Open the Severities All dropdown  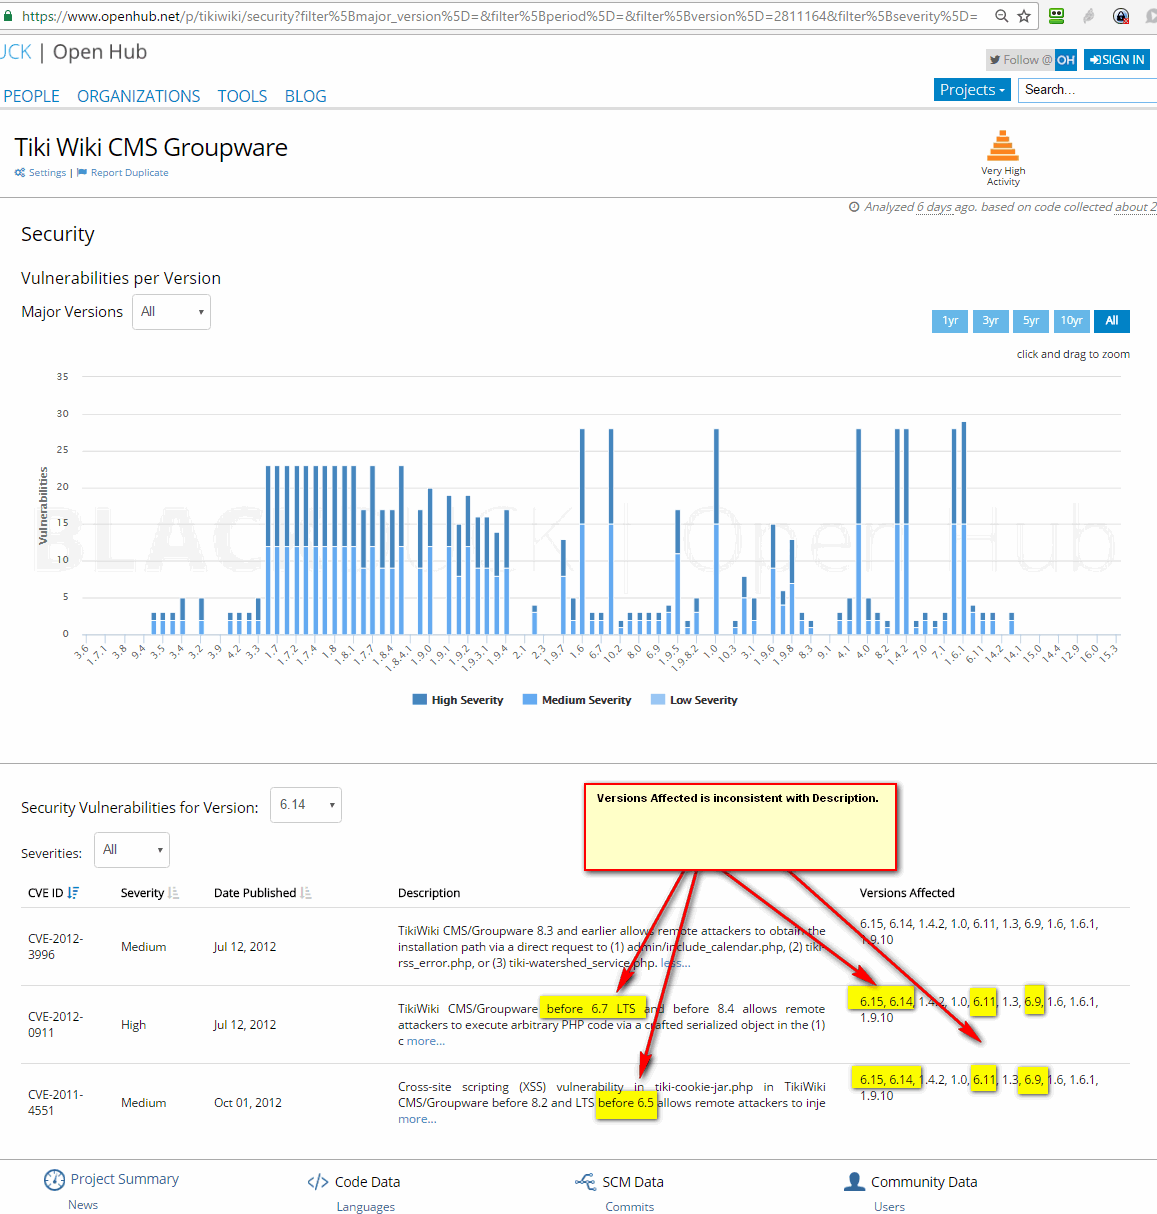click(132, 850)
